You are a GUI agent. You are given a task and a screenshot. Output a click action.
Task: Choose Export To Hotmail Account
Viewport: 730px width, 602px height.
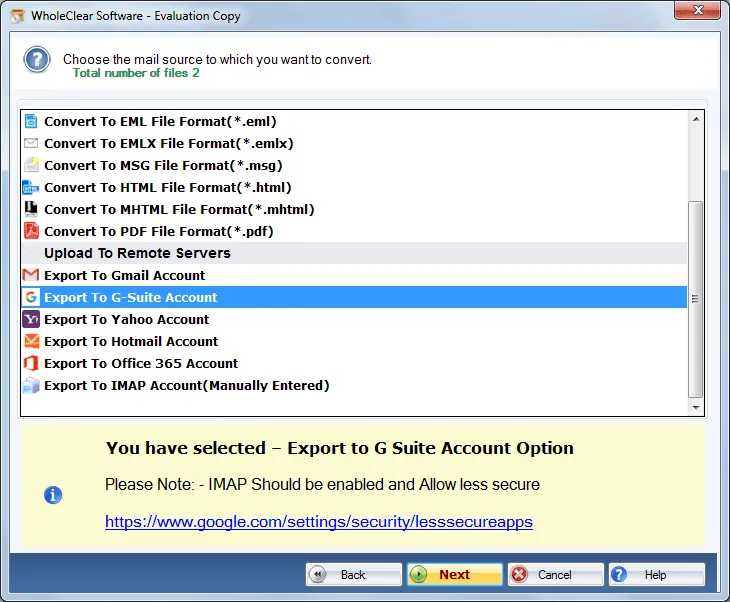(354, 341)
